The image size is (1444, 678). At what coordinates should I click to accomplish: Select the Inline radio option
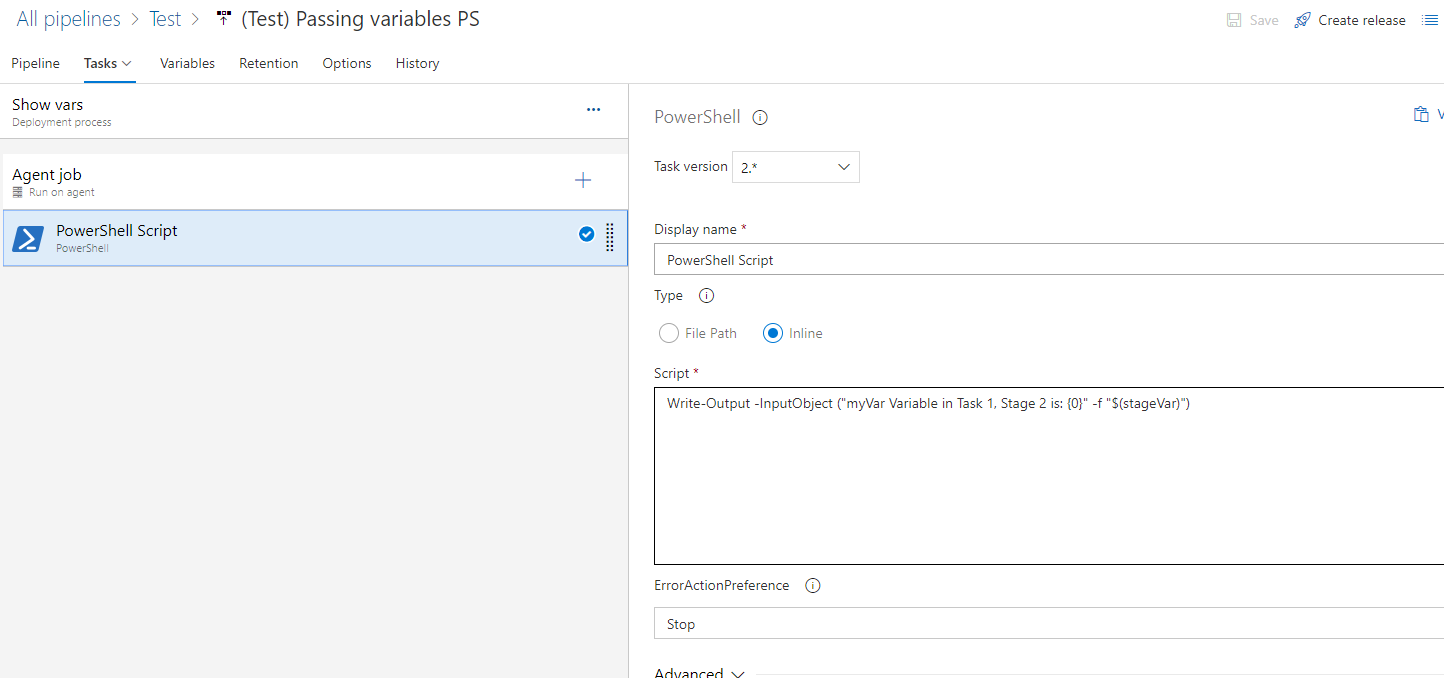point(773,333)
